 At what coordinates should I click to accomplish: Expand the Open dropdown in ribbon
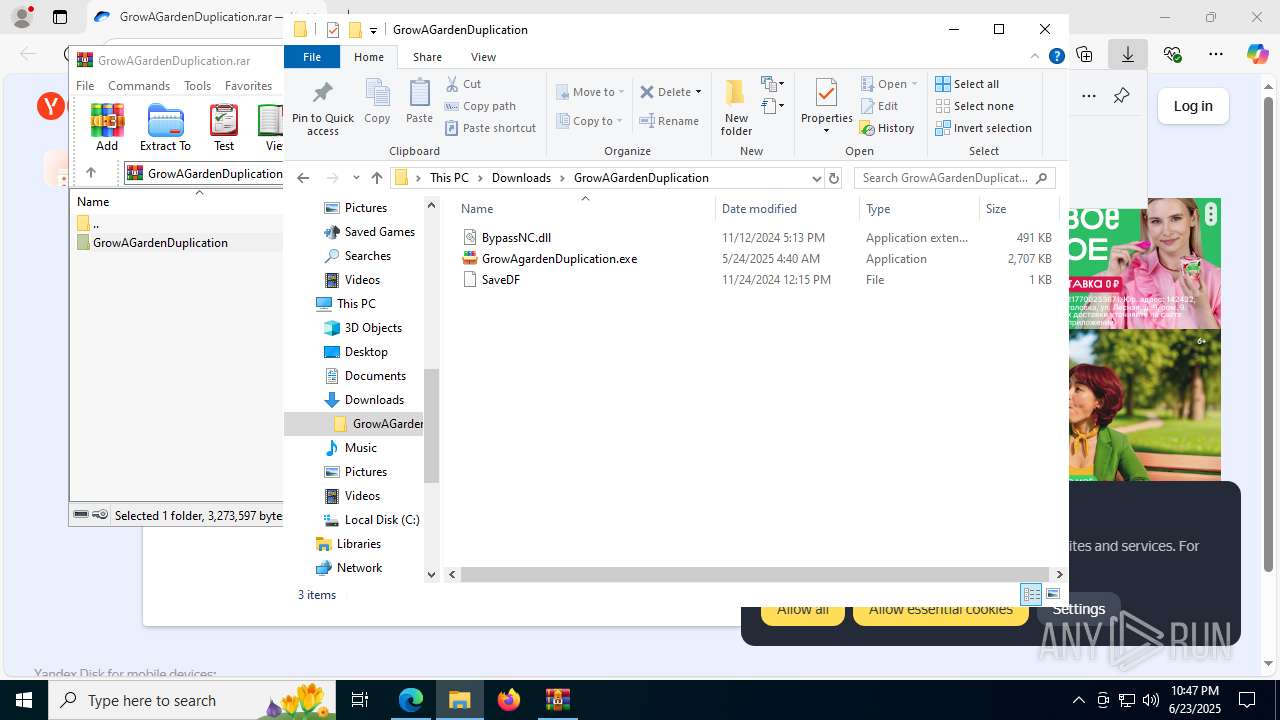[x=914, y=84]
